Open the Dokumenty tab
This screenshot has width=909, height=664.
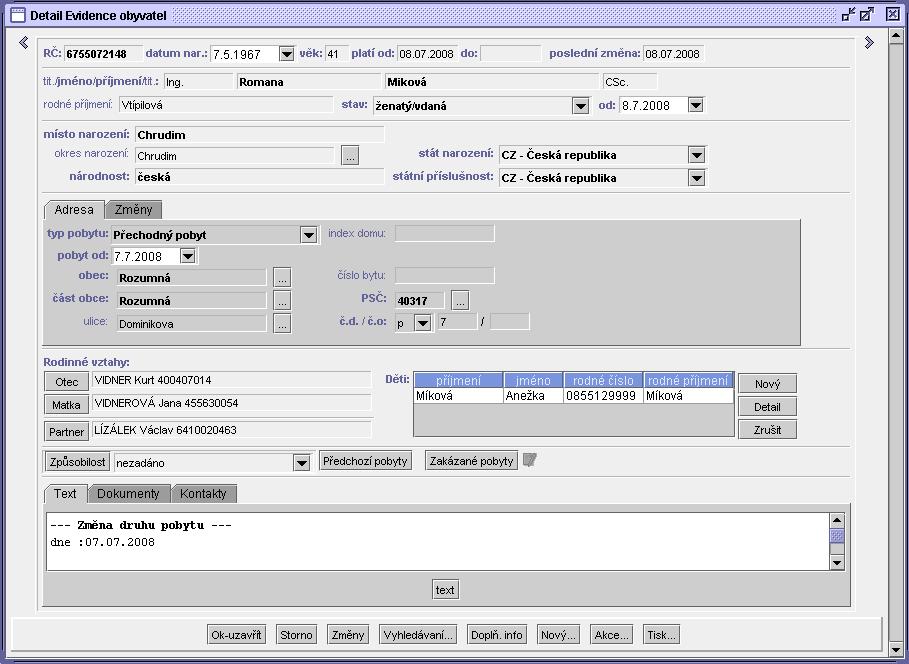click(x=128, y=494)
